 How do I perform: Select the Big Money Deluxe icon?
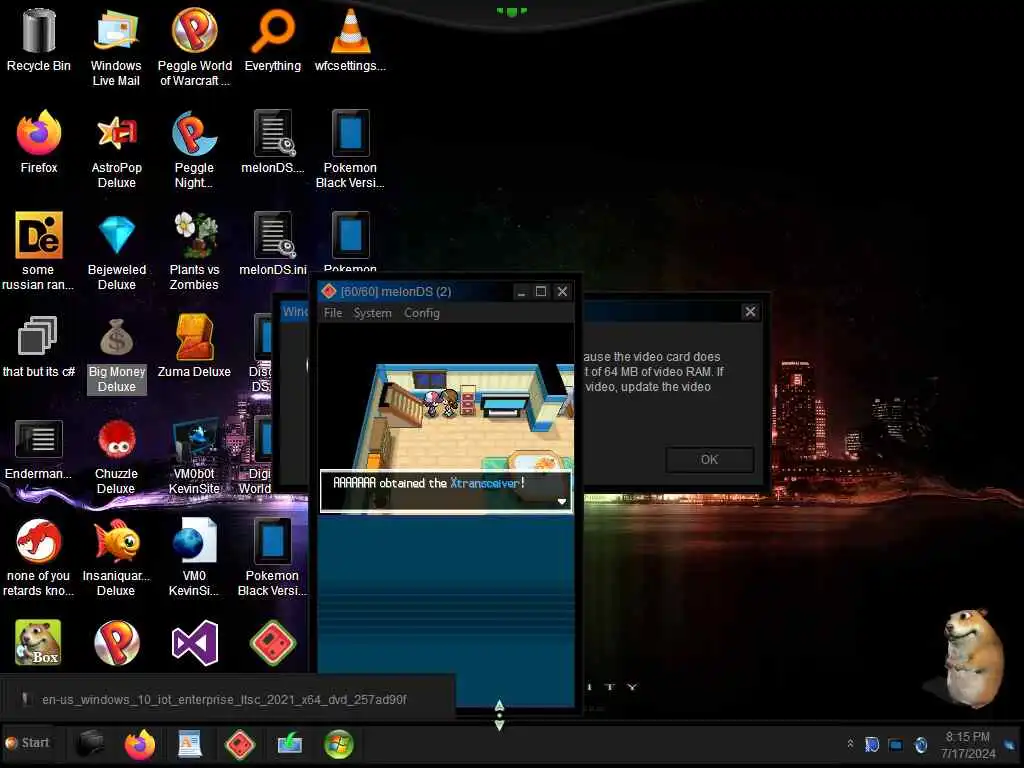coord(116,354)
